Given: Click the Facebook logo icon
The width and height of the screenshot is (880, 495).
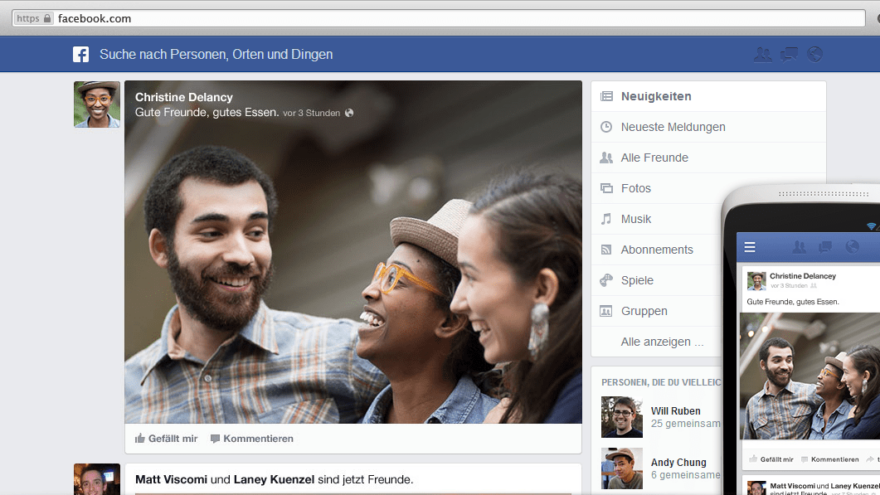Looking at the screenshot, I should click(x=81, y=54).
